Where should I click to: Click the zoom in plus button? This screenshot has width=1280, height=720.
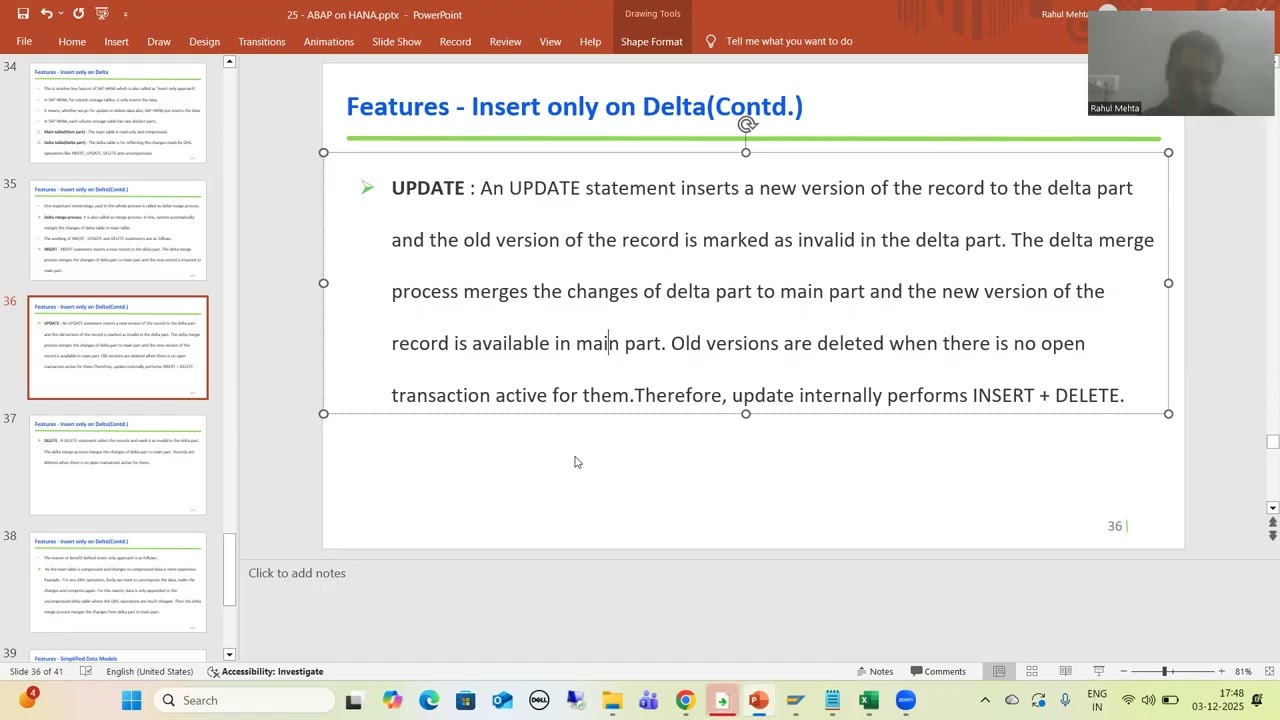coord(1221,671)
